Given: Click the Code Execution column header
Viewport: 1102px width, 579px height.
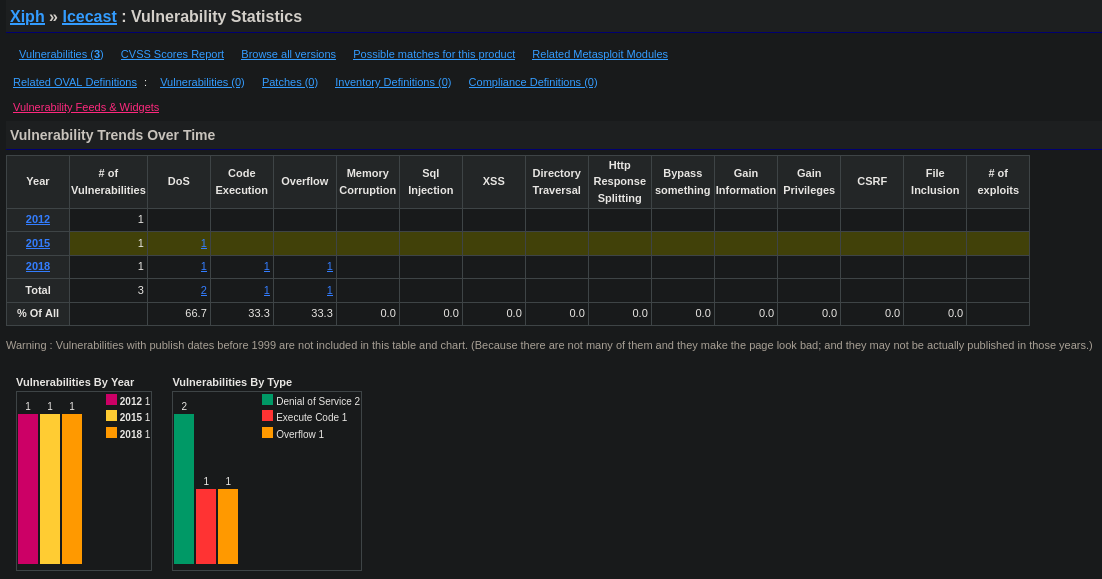Looking at the screenshot, I should pos(242,182).
